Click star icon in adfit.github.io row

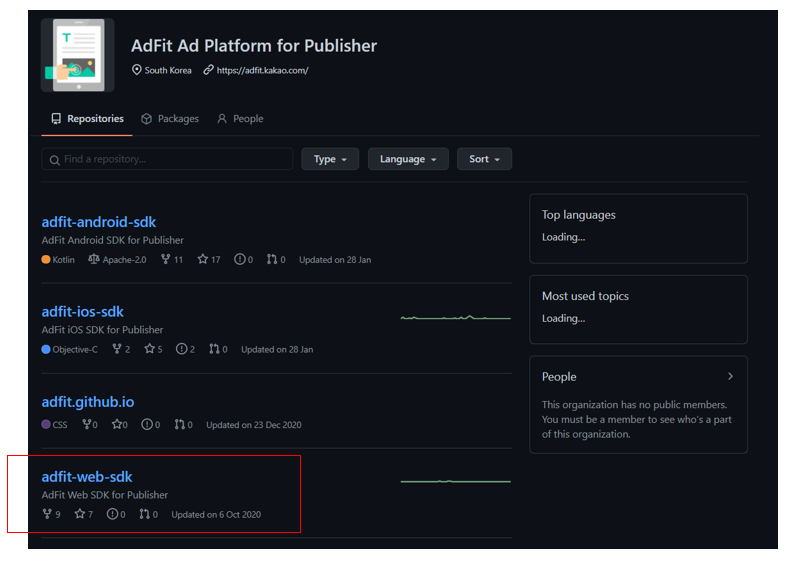coord(117,424)
